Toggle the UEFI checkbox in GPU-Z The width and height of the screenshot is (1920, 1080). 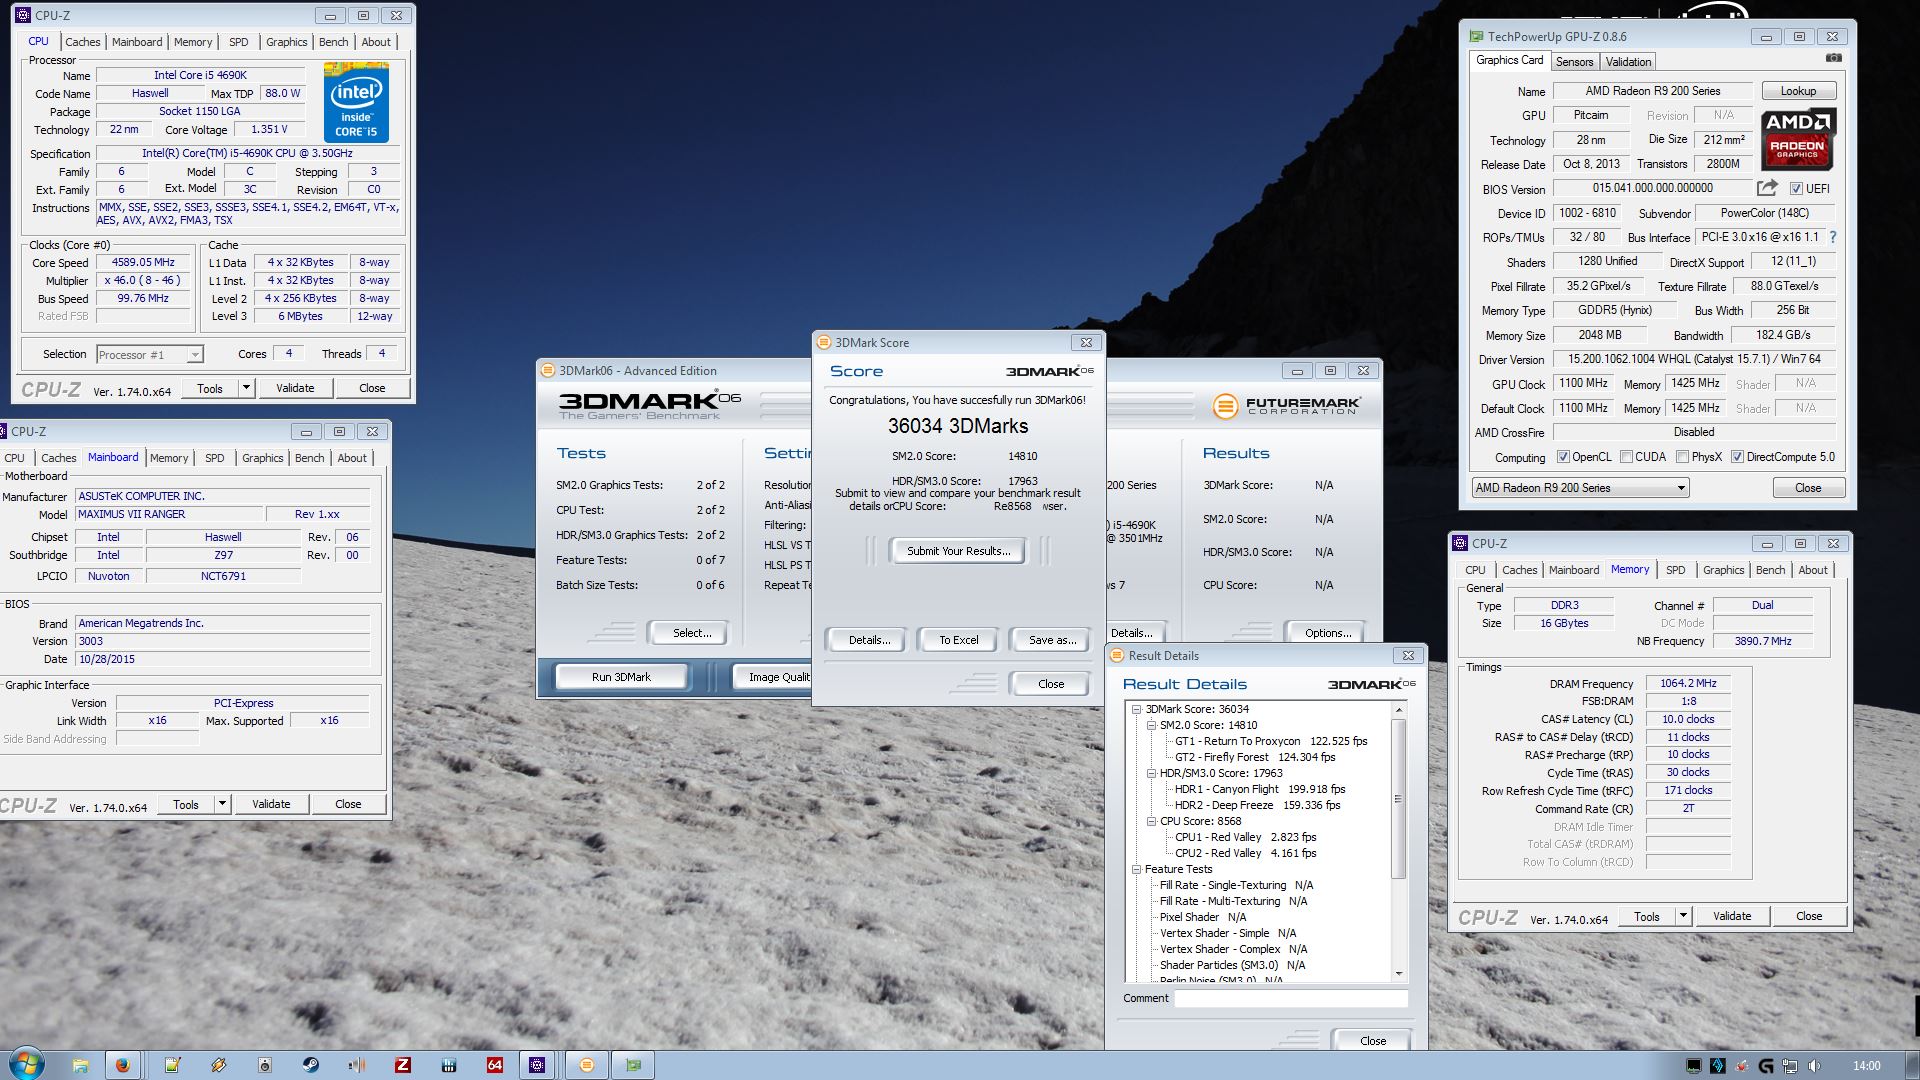pyautogui.click(x=1796, y=189)
